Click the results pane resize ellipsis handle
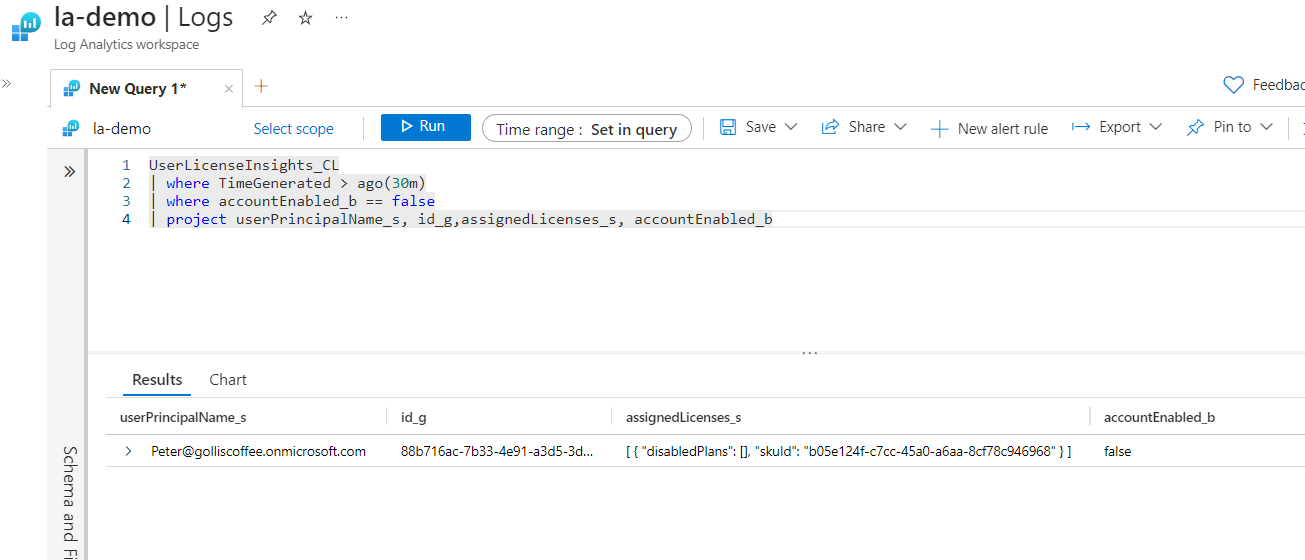 (810, 352)
